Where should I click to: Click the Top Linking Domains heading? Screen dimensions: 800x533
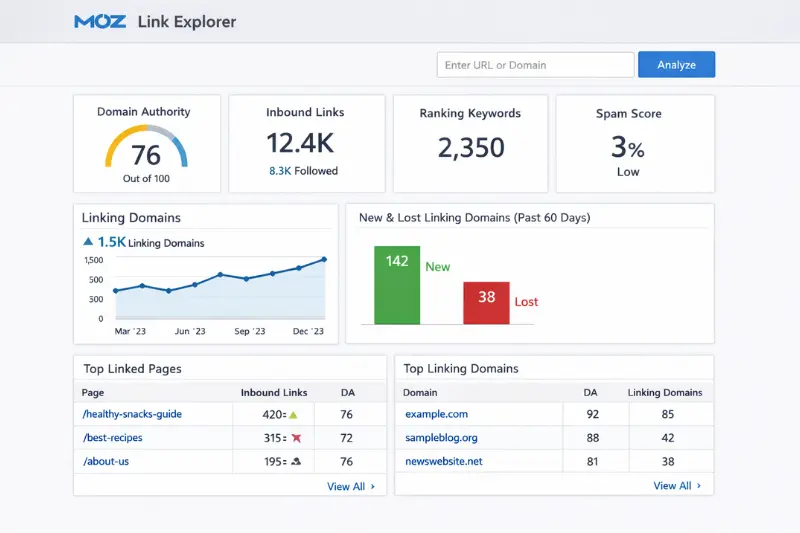(461, 368)
